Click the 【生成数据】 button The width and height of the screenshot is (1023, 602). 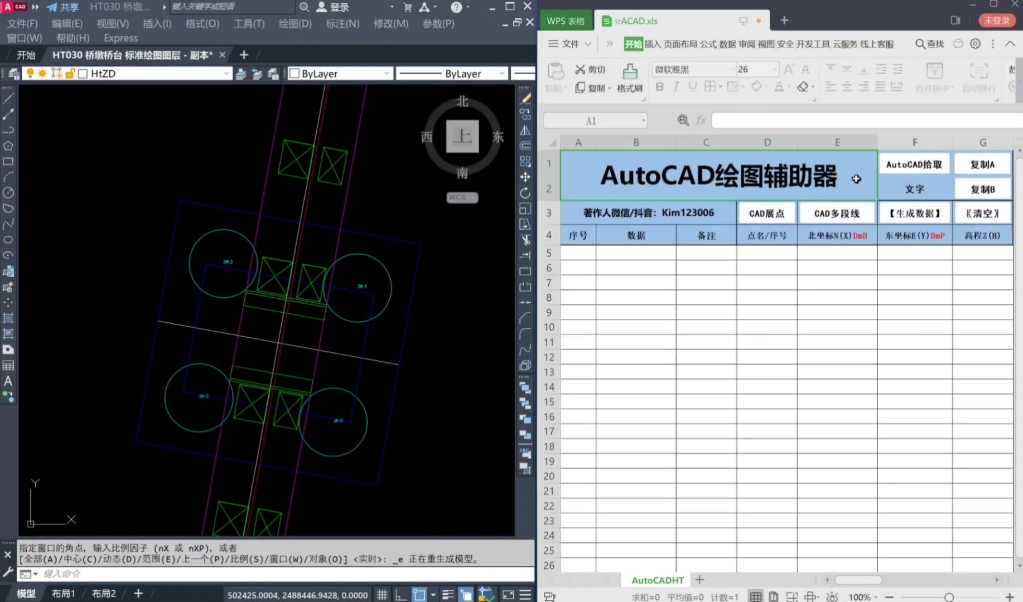coord(914,213)
